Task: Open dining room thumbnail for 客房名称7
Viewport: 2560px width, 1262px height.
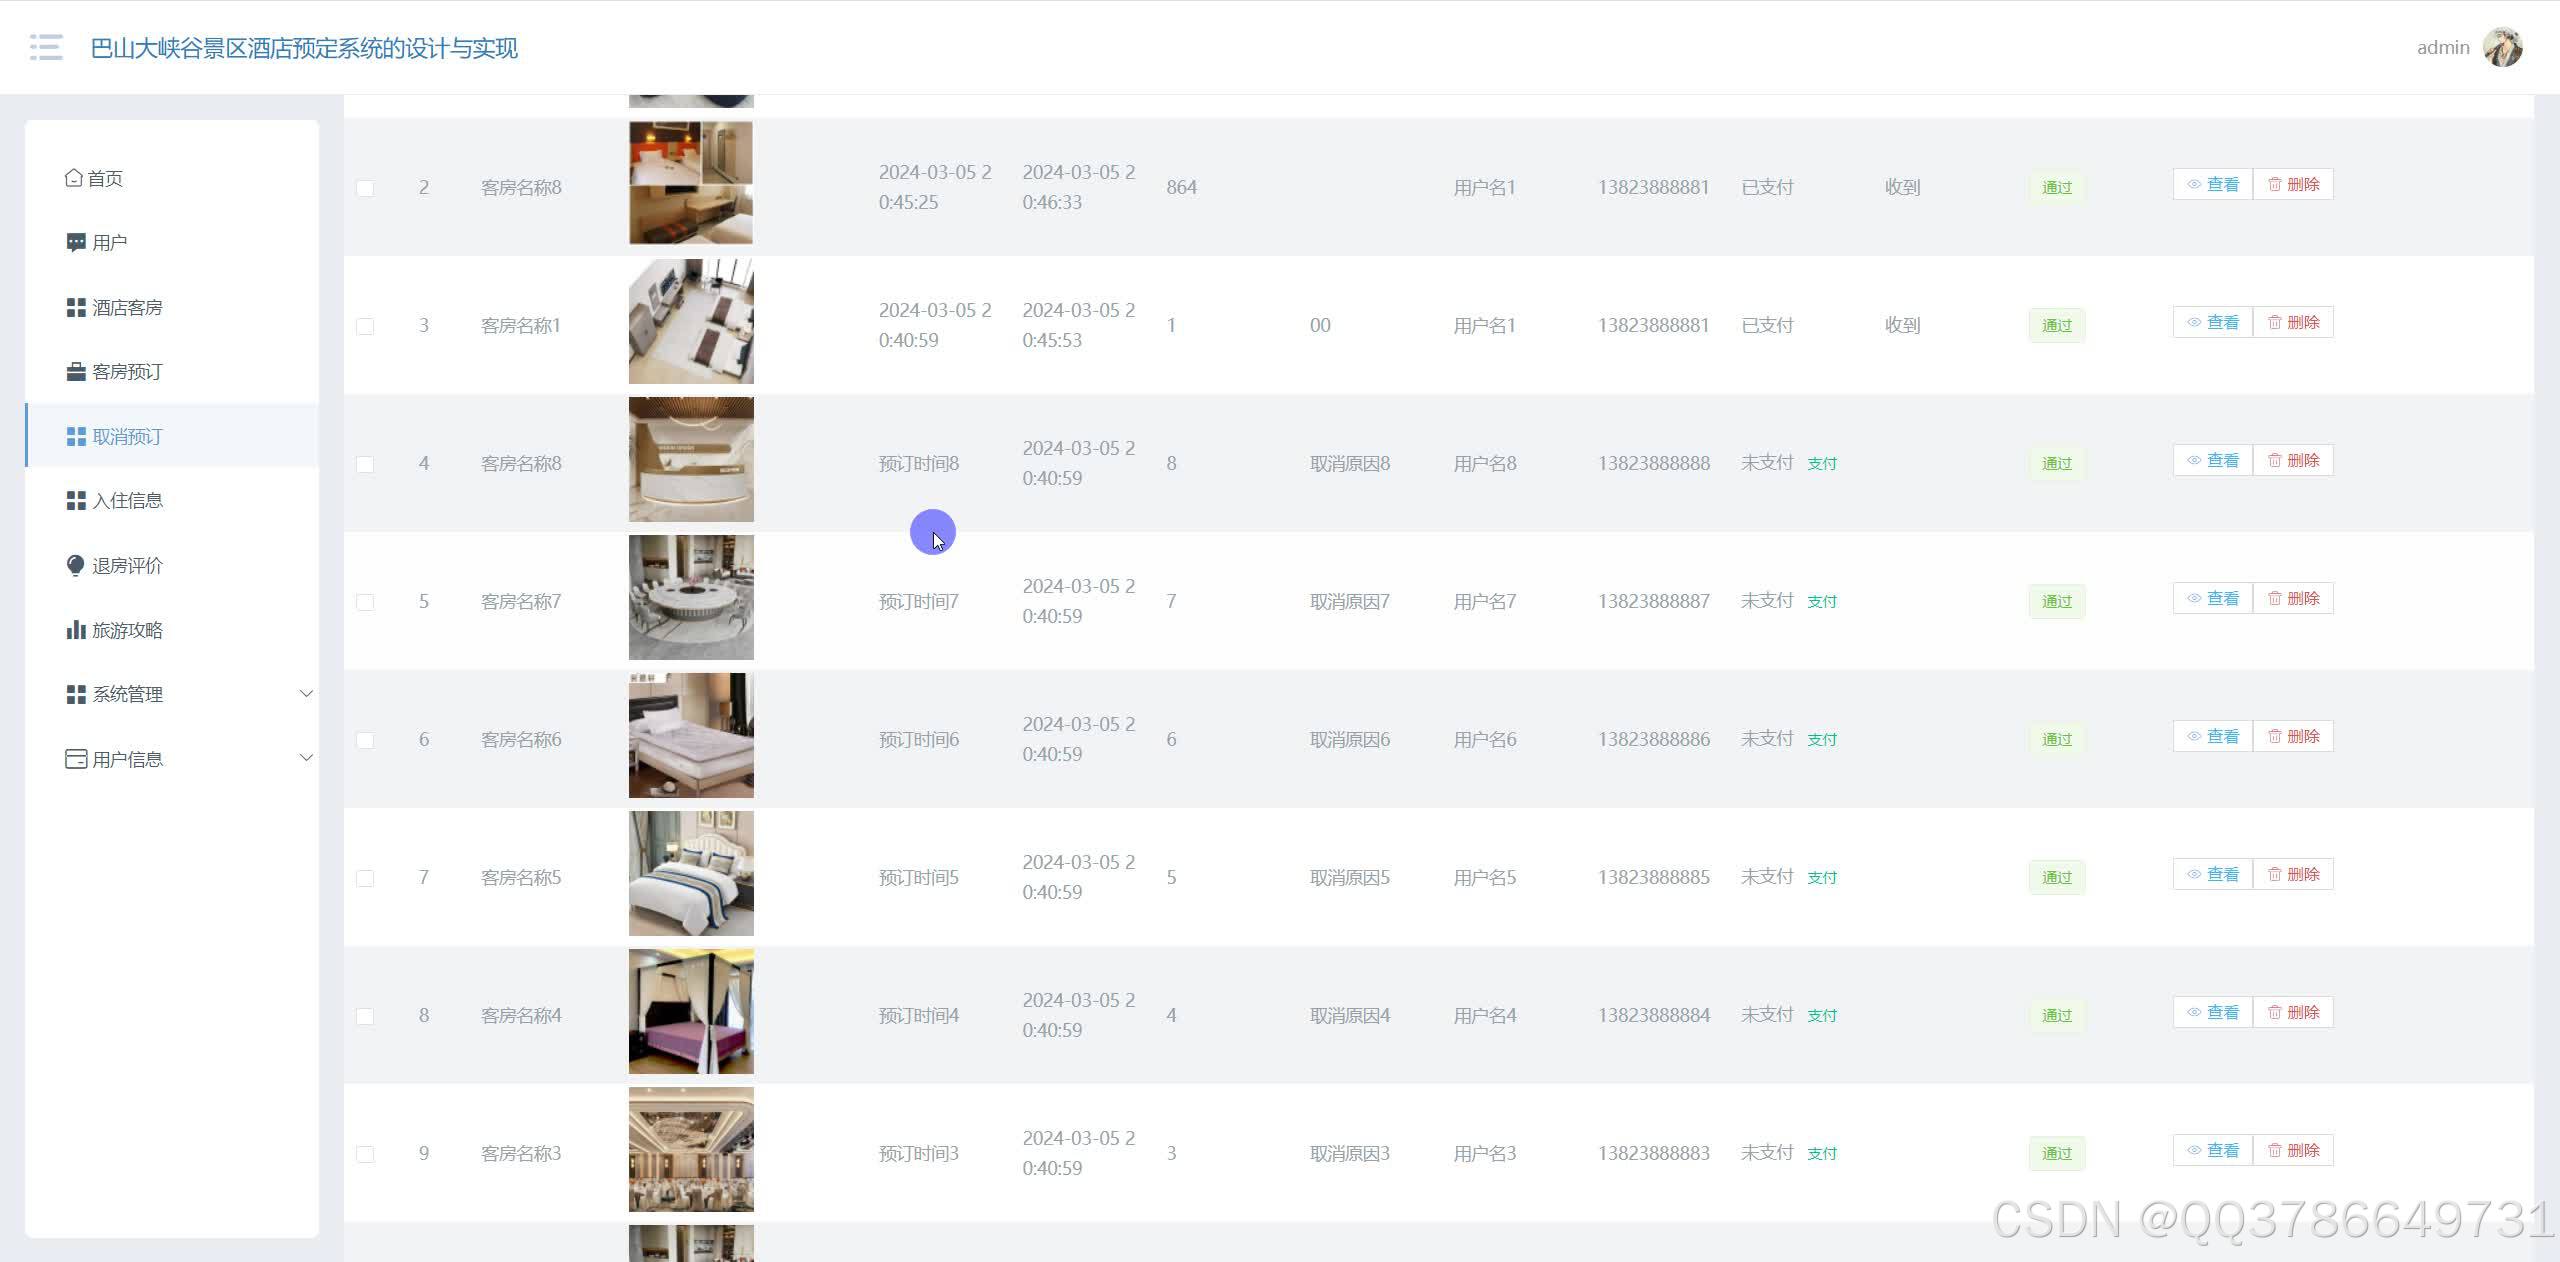Action: [x=691, y=597]
